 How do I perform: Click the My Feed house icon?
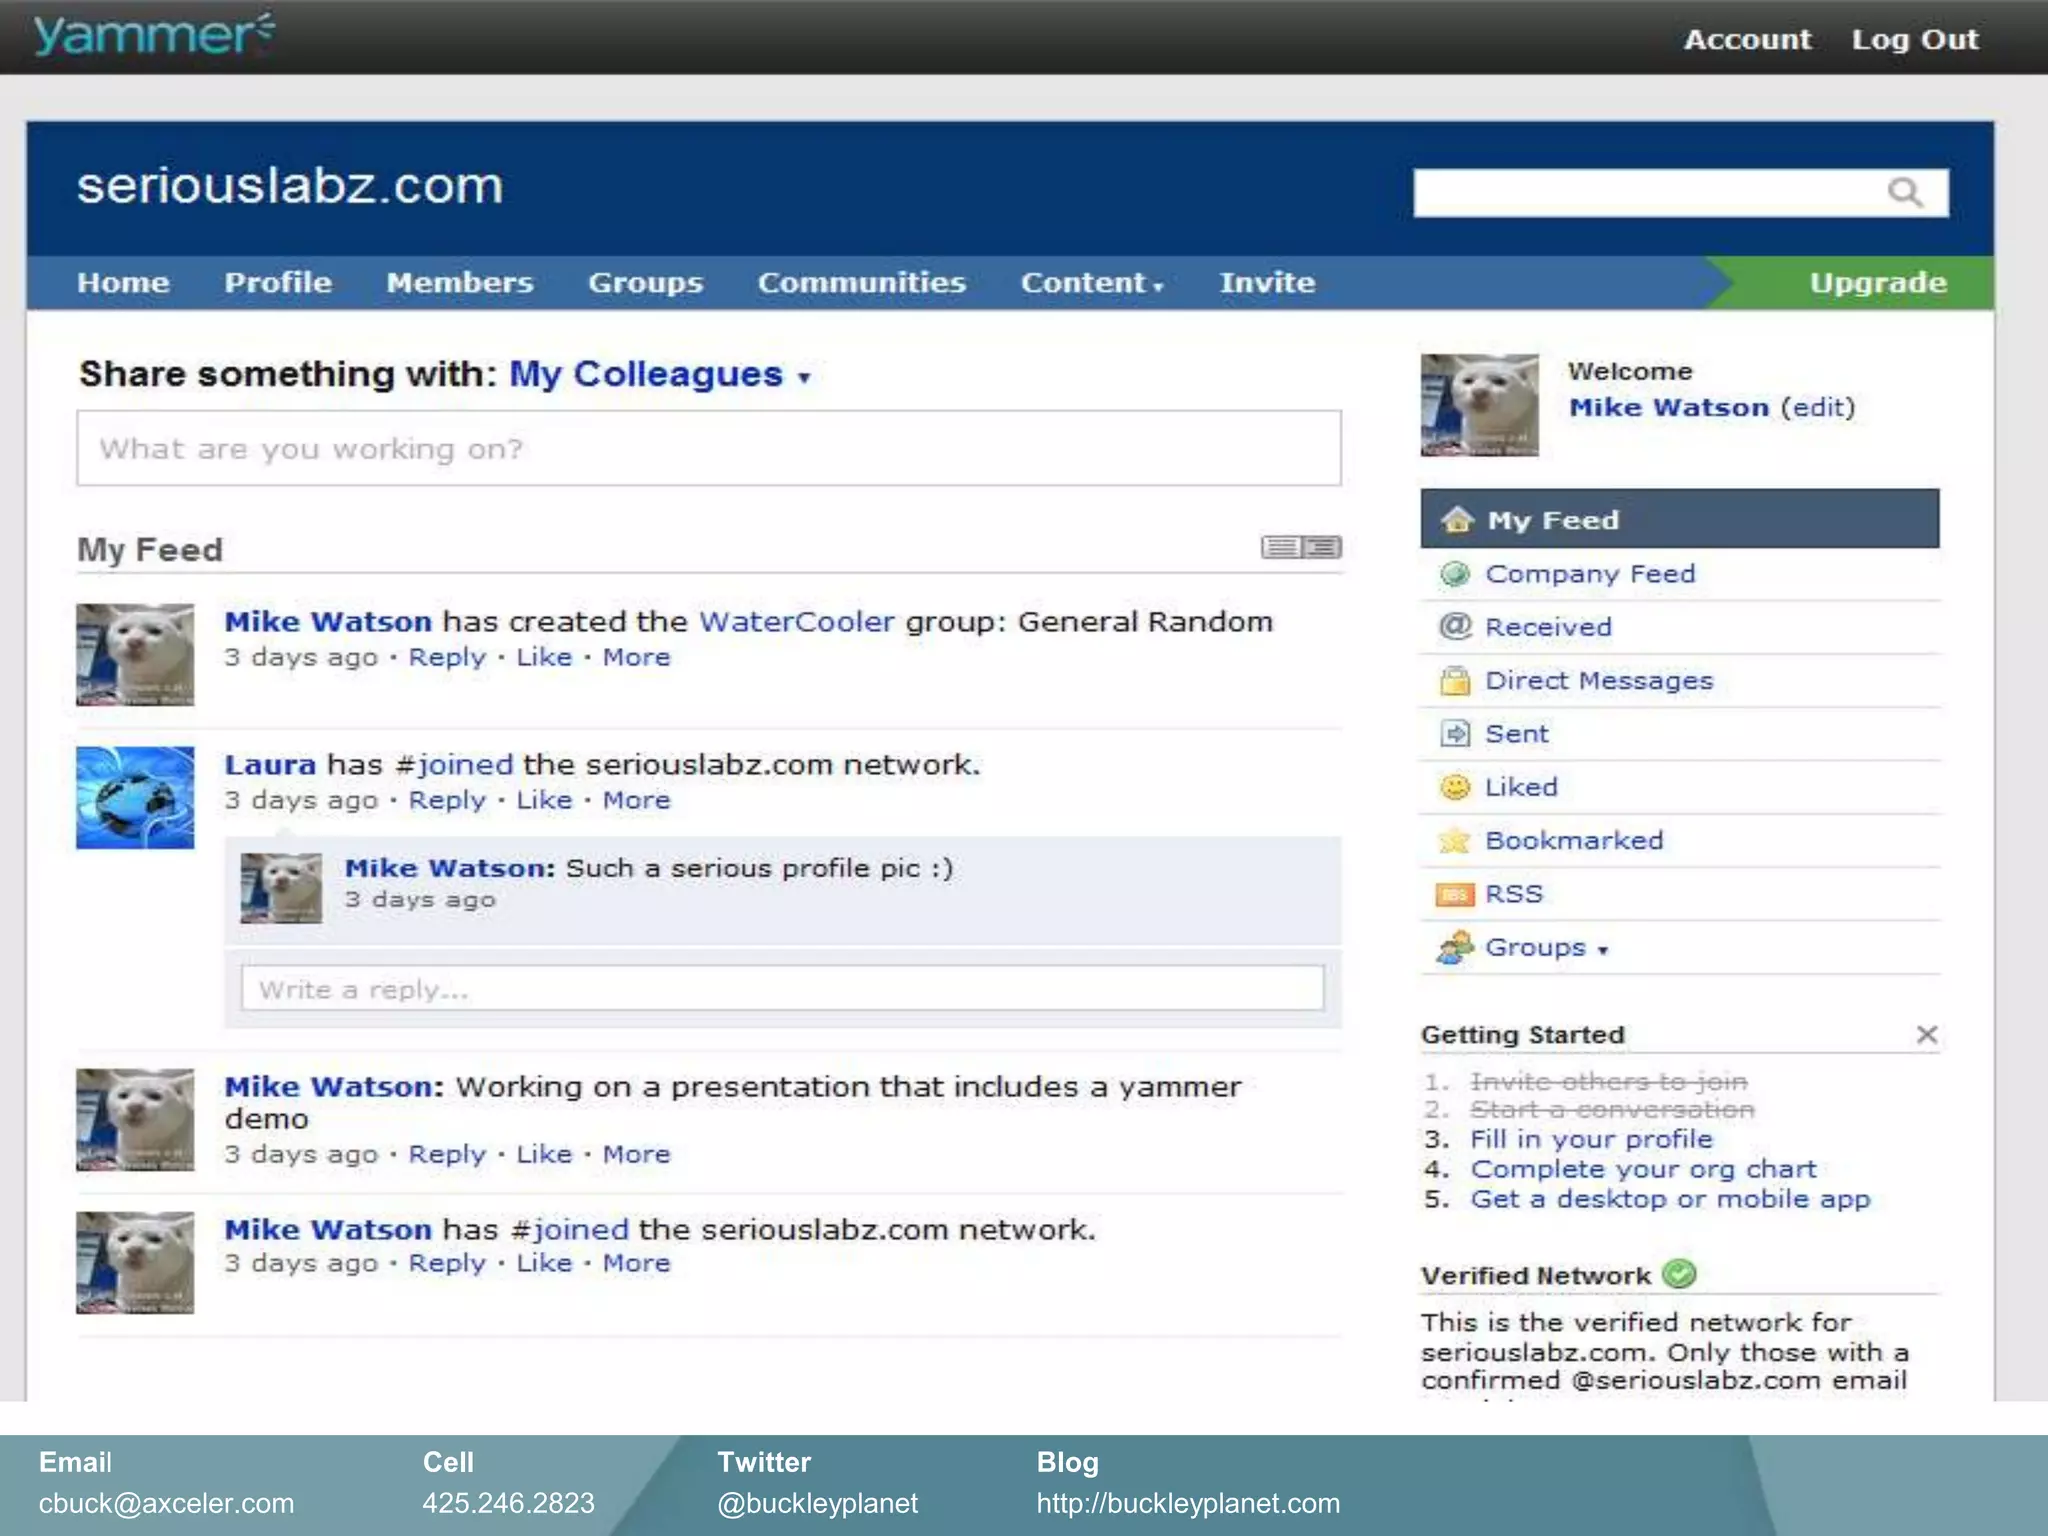[1456, 520]
